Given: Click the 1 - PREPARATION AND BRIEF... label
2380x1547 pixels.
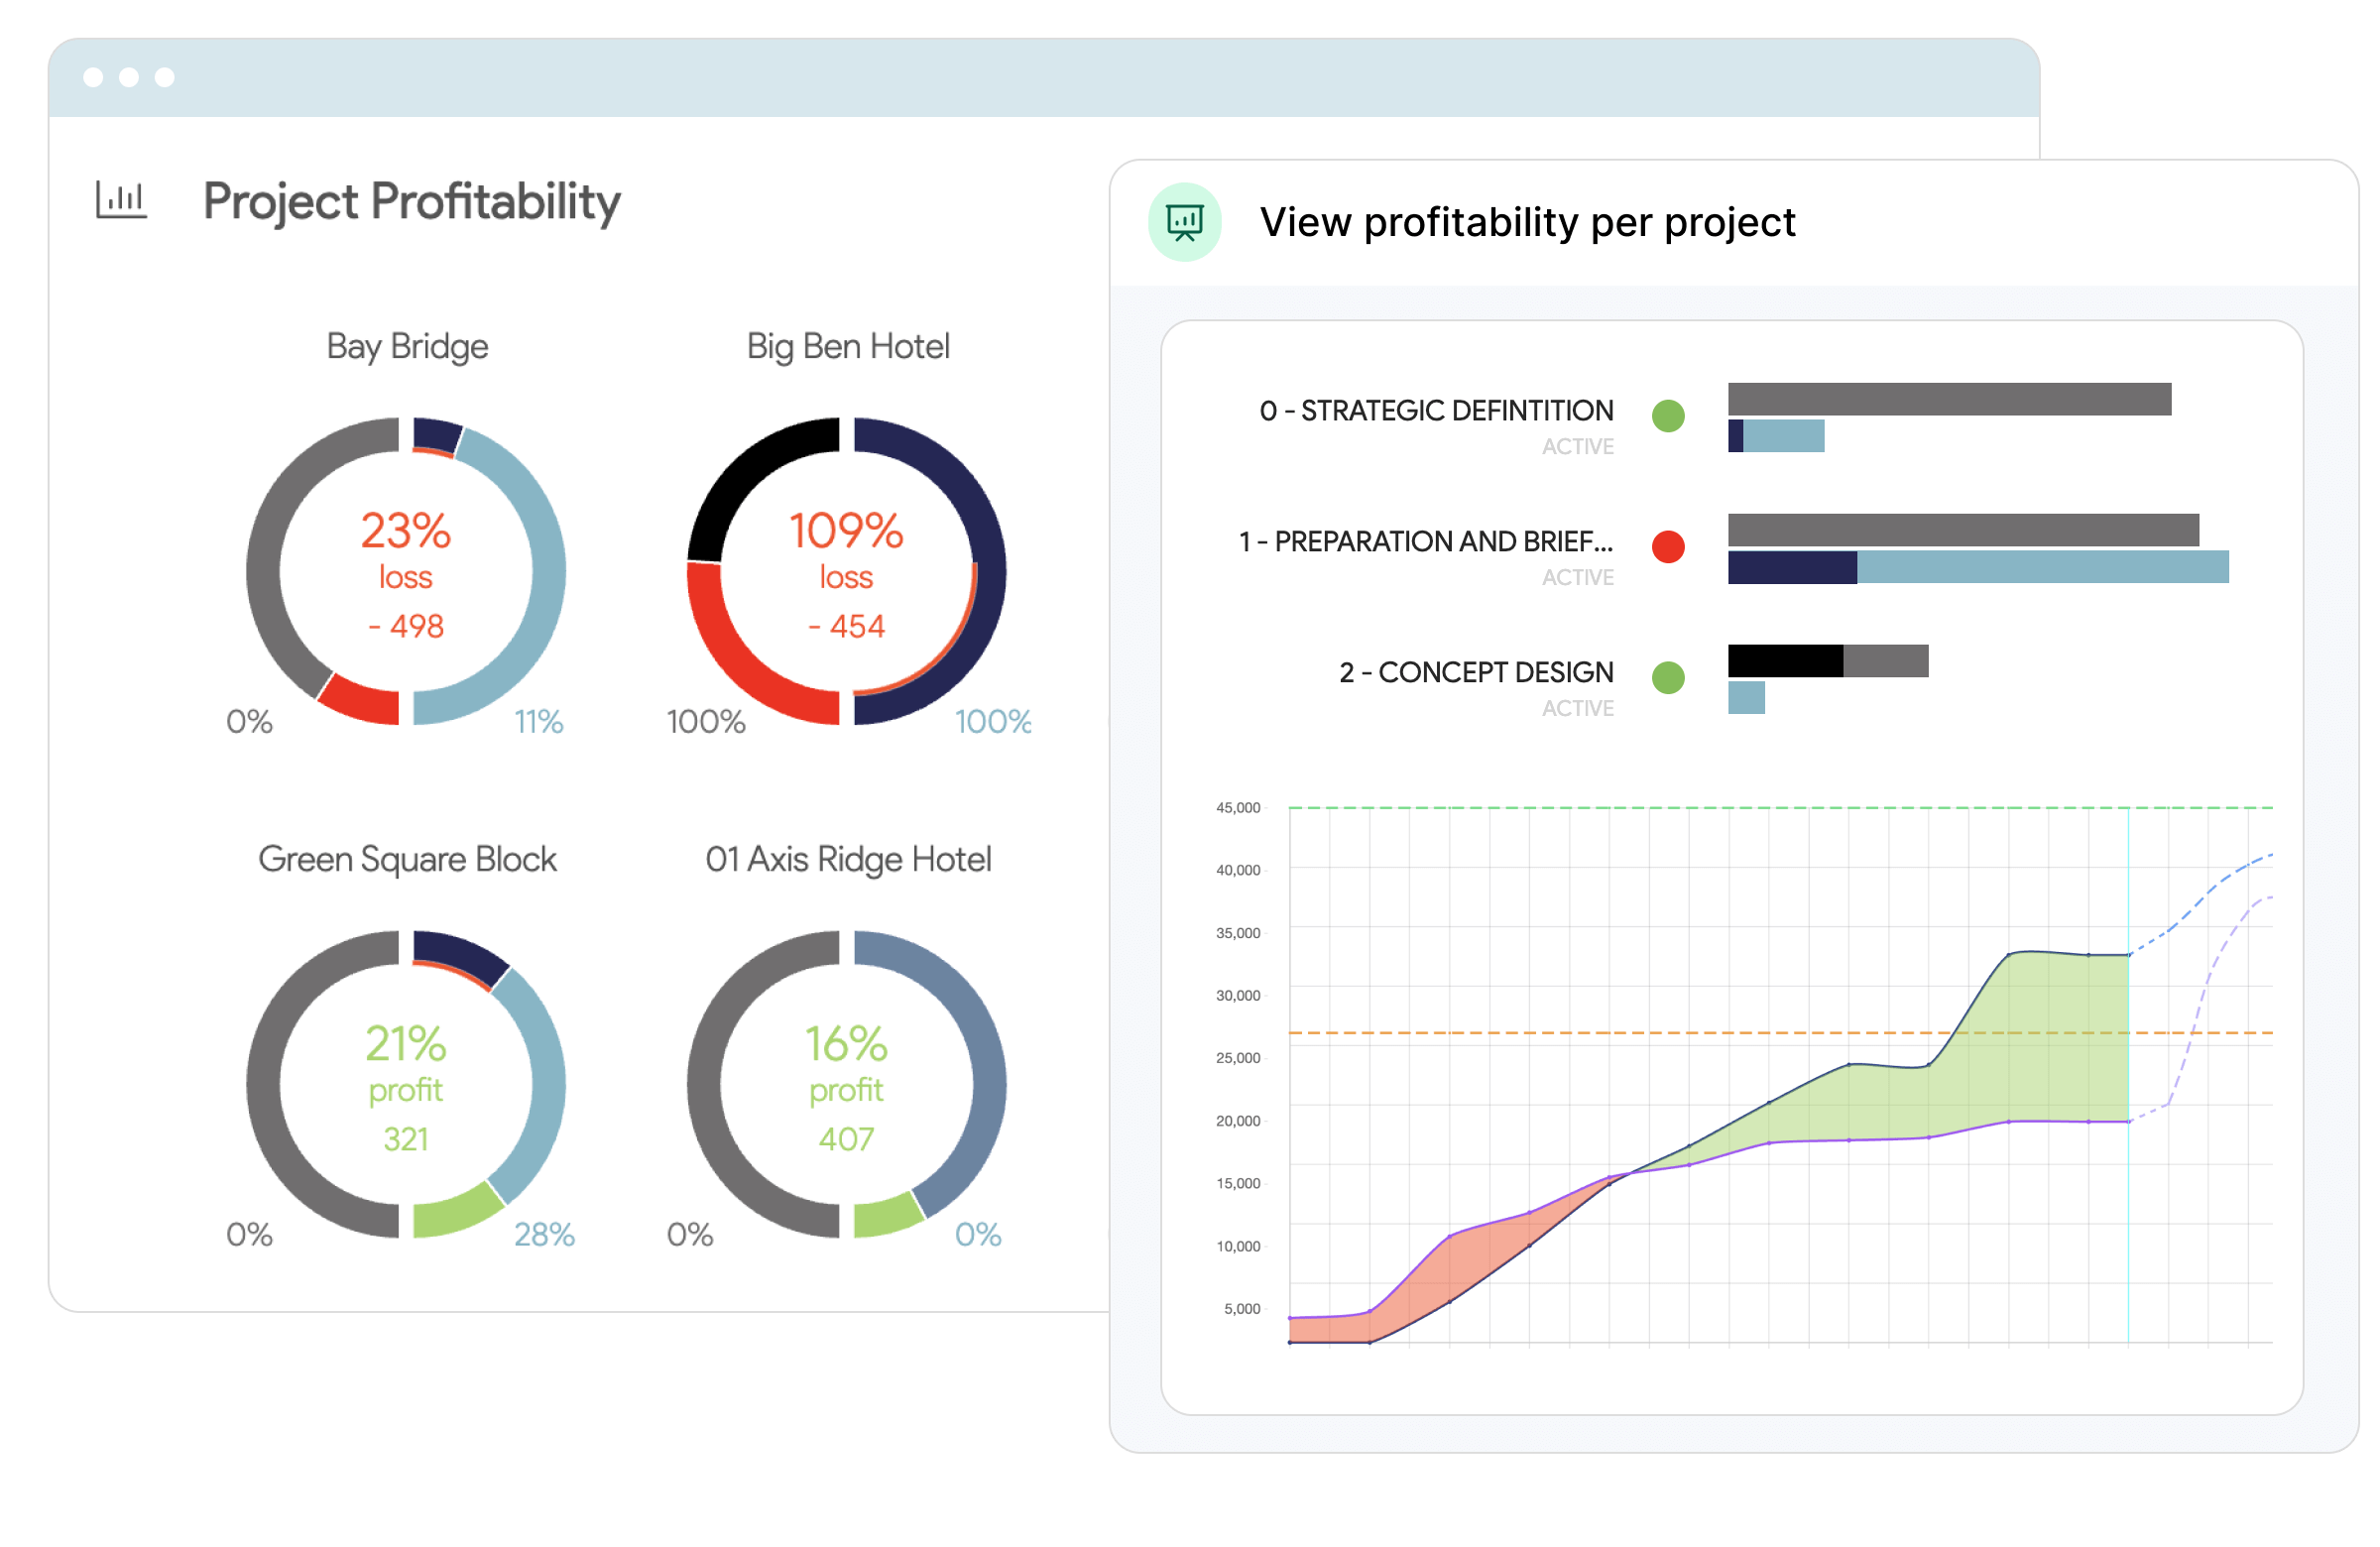Looking at the screenshot, I should click(1425, 541).
